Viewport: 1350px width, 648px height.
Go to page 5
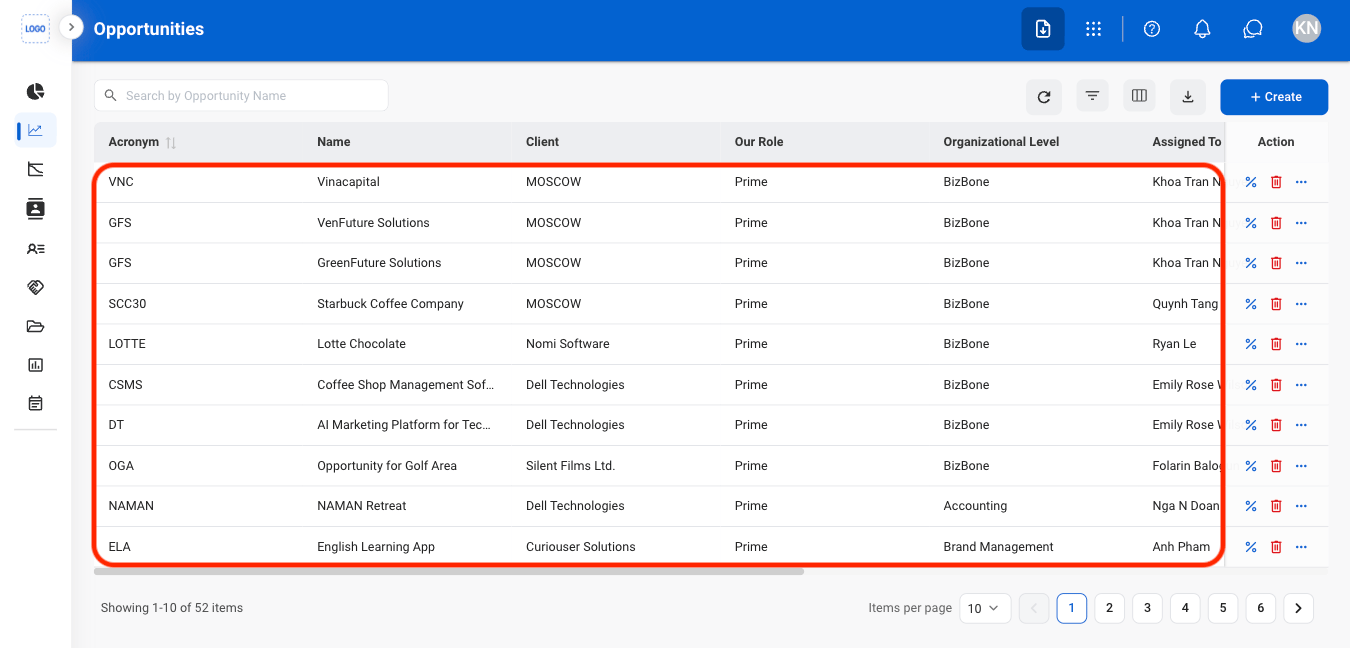1223,608
